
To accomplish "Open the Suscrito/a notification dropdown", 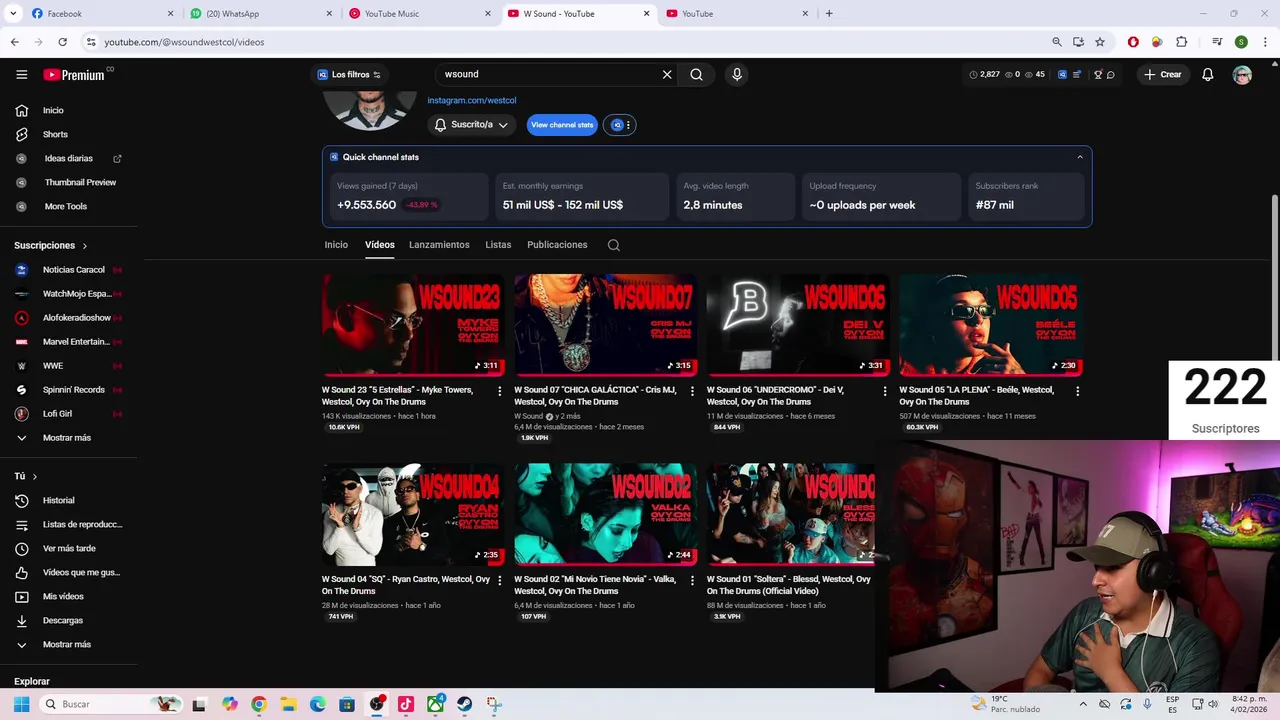I will [471, 125].
